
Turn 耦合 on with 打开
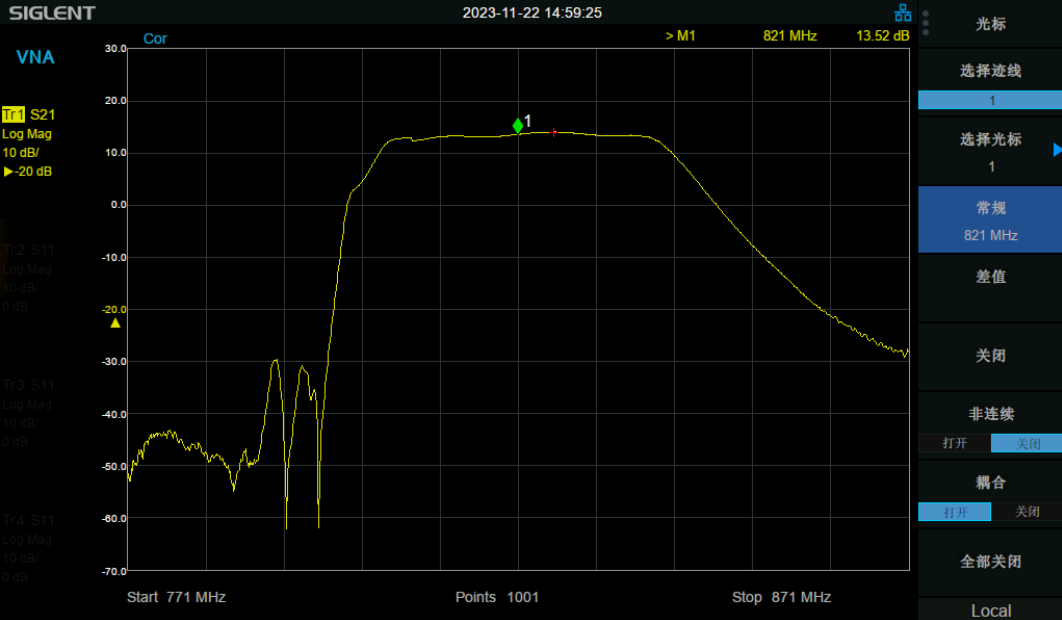tap(954, 512)
